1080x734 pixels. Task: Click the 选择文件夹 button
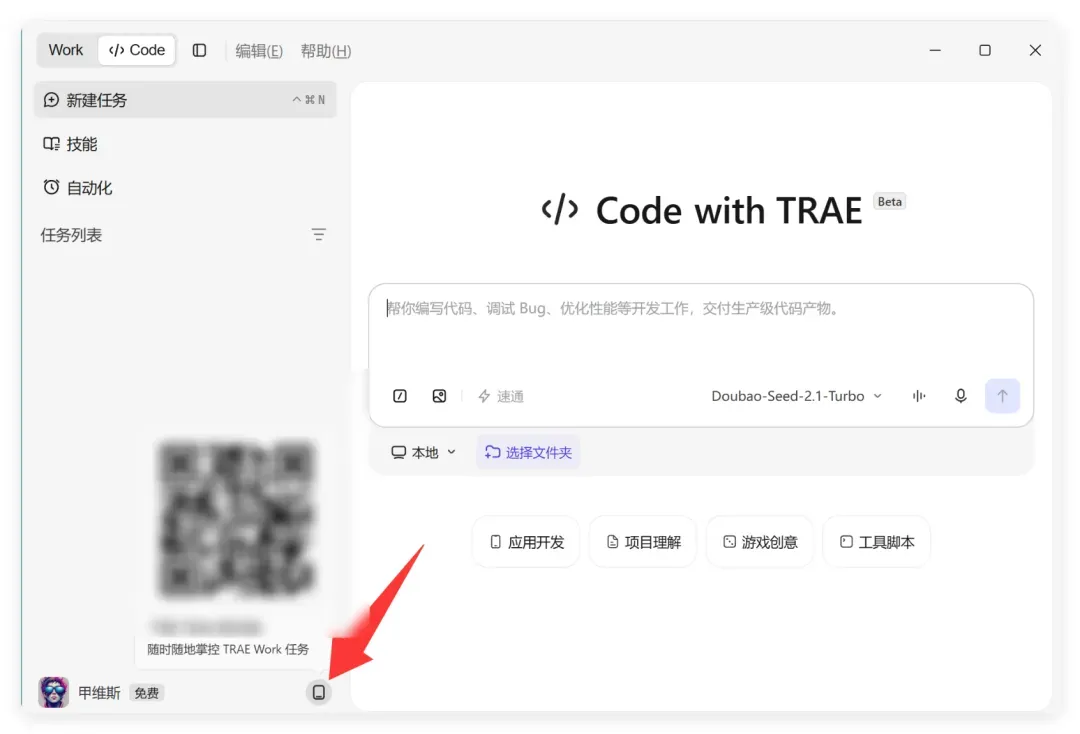(528, 452)
